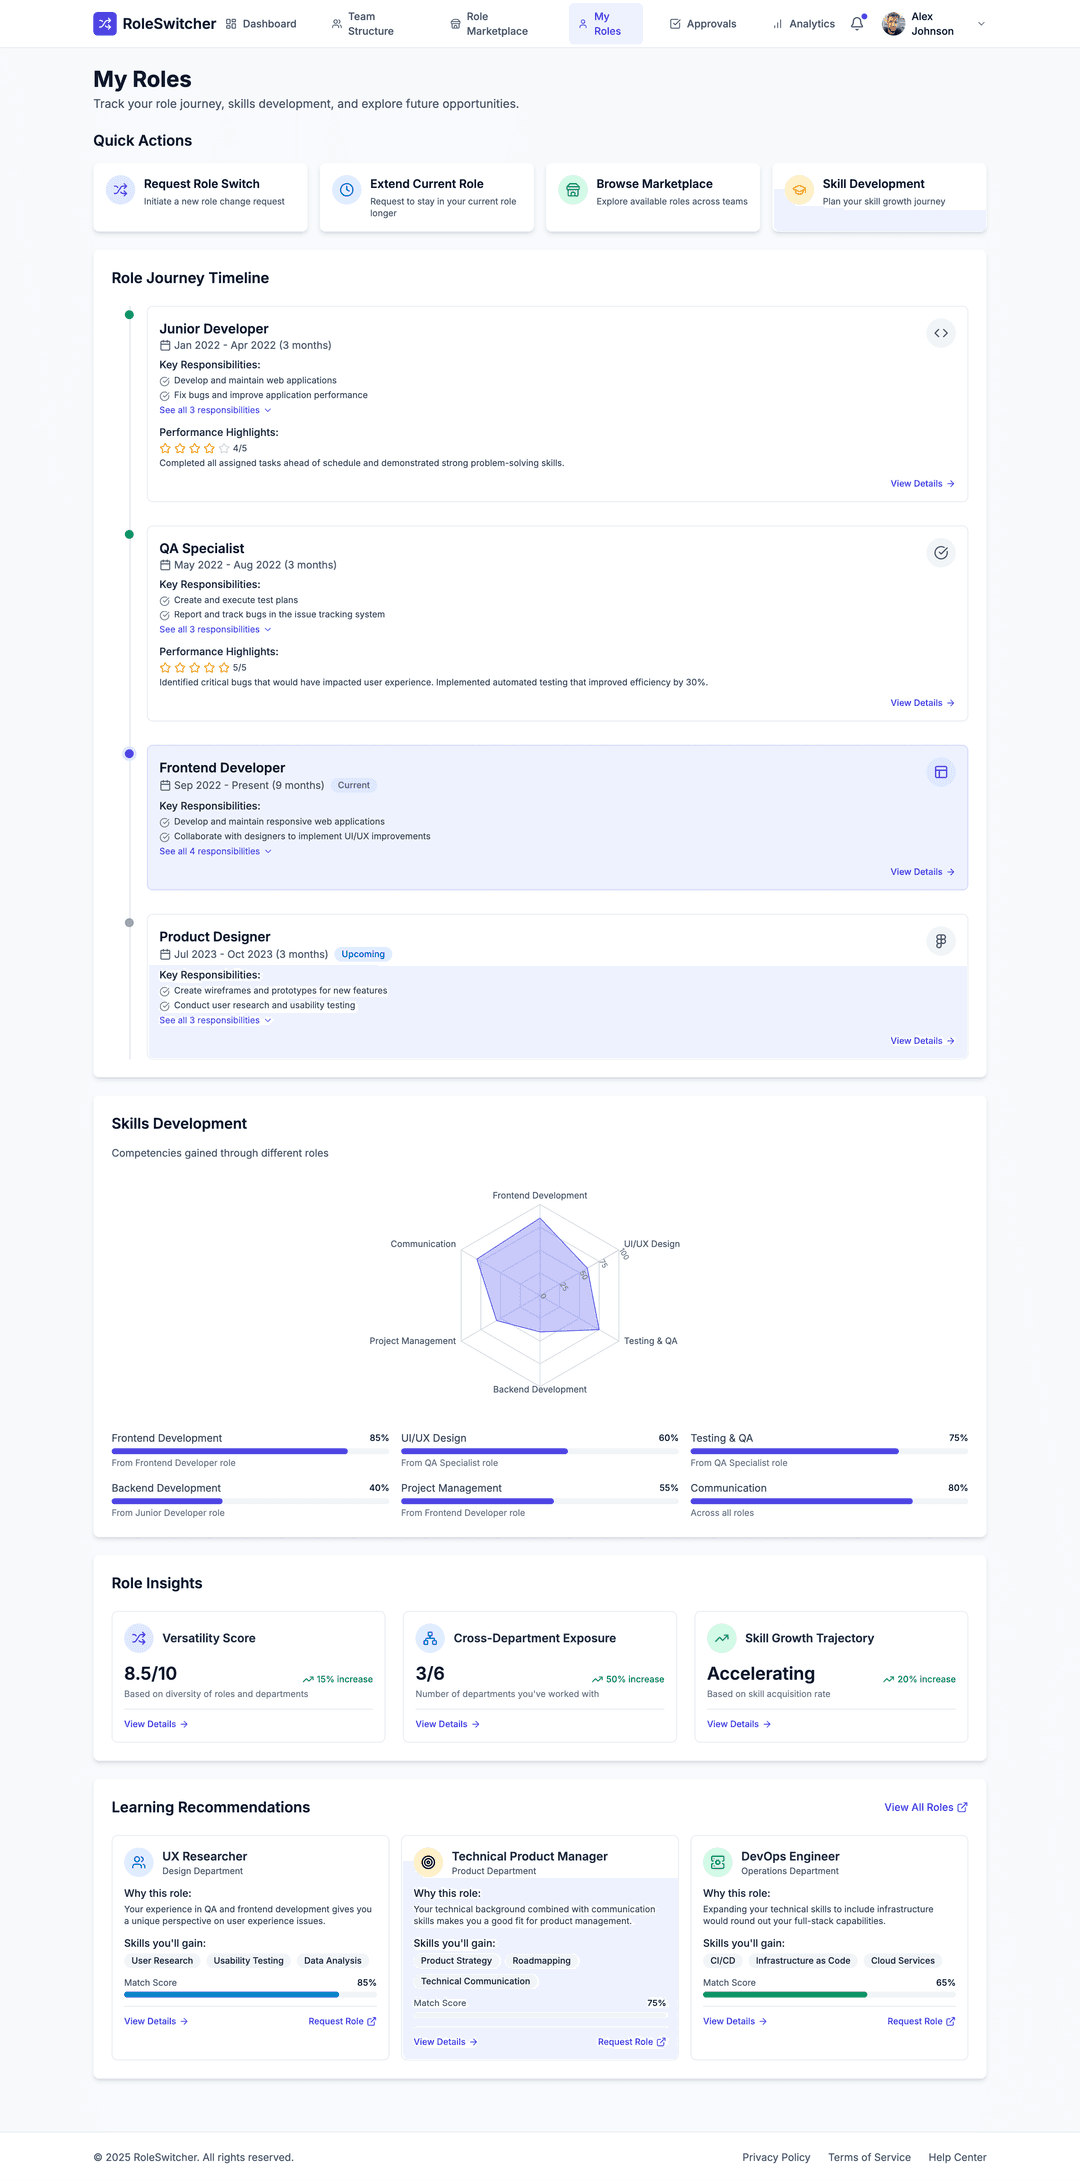This screenshot has height=2184, width=1080.
Task: Expand all 3 responsibilities for Product Designer
Action: (215, 1020)
